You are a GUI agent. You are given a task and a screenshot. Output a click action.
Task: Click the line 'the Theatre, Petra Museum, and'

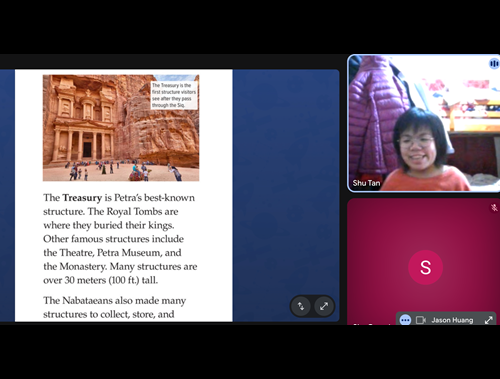(112, 253)
